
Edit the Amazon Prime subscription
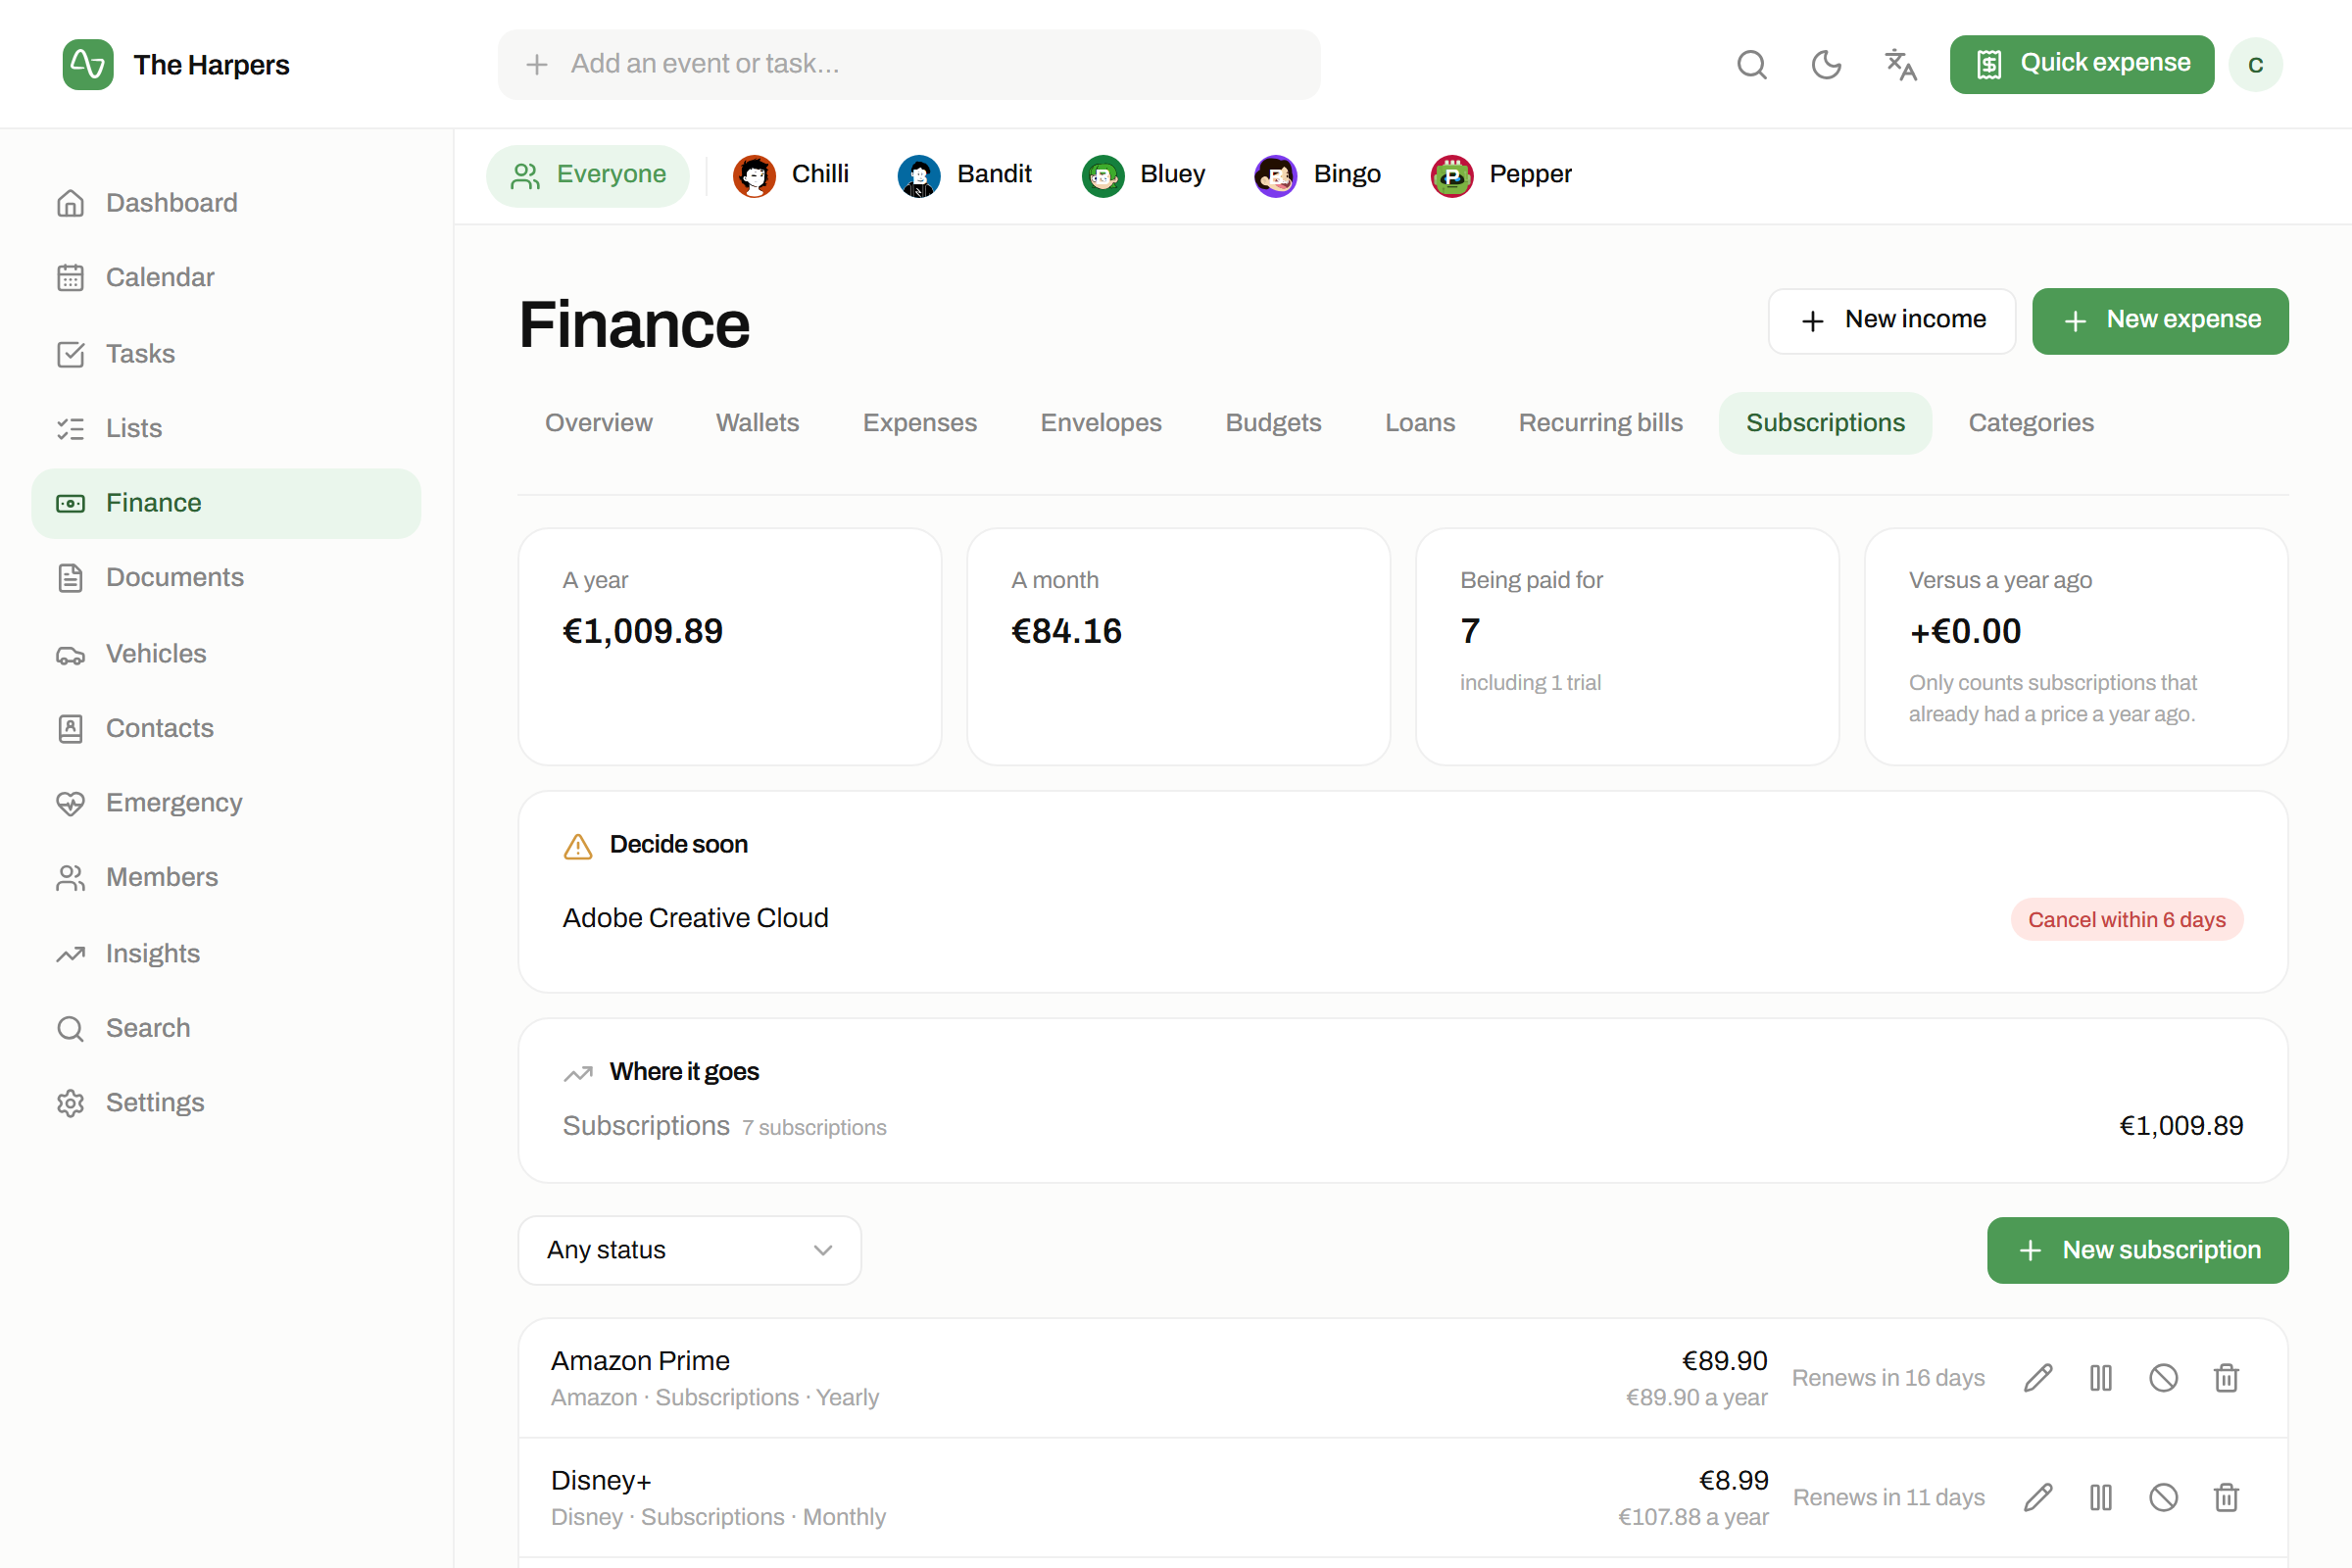(2038, 1377)
